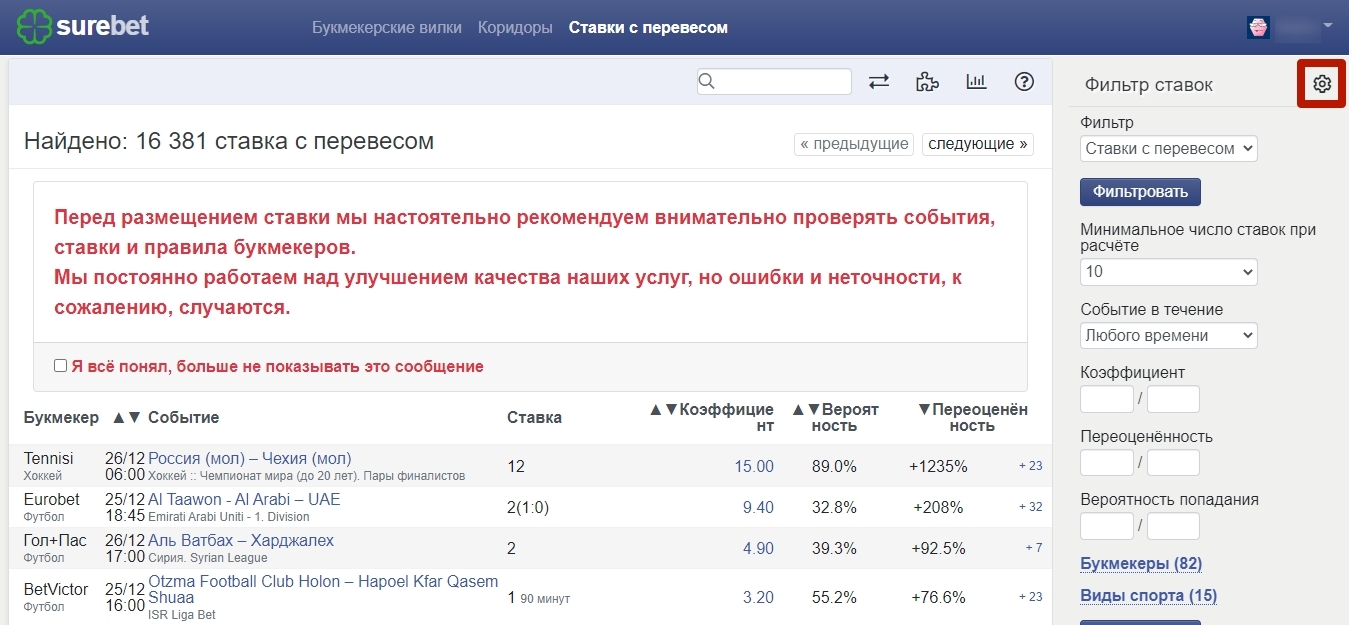The image size is (1349, 625).
Task: Click minimum Переоценённость input field
Action: [x=1107, y=462]
